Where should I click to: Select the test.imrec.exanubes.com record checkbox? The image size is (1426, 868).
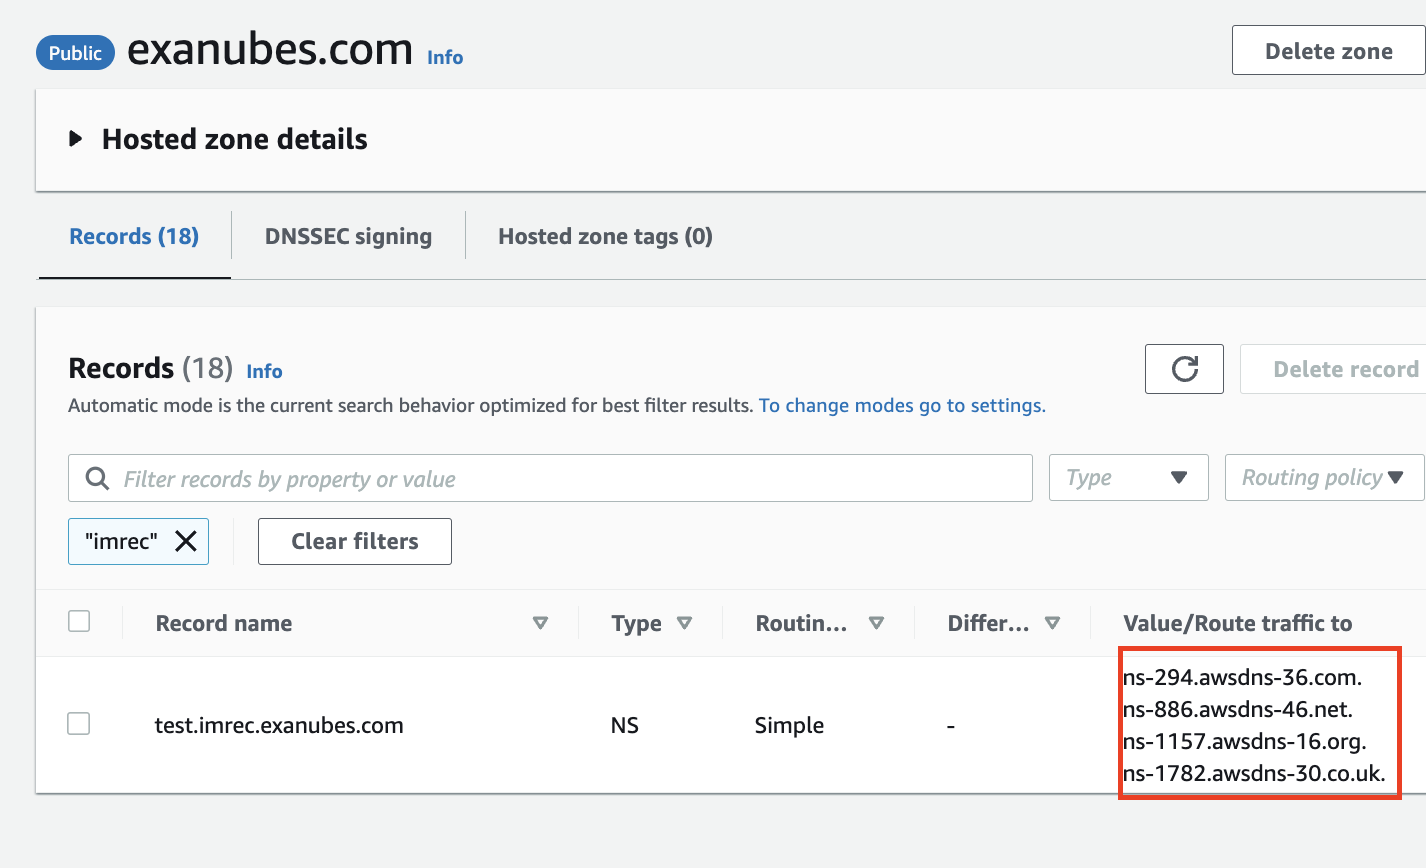[79, 723]
